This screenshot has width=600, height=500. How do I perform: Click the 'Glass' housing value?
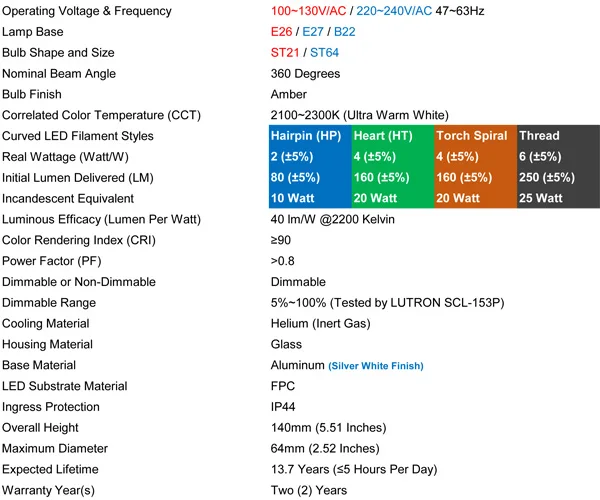pyautogui.click(x=286, y=344)
